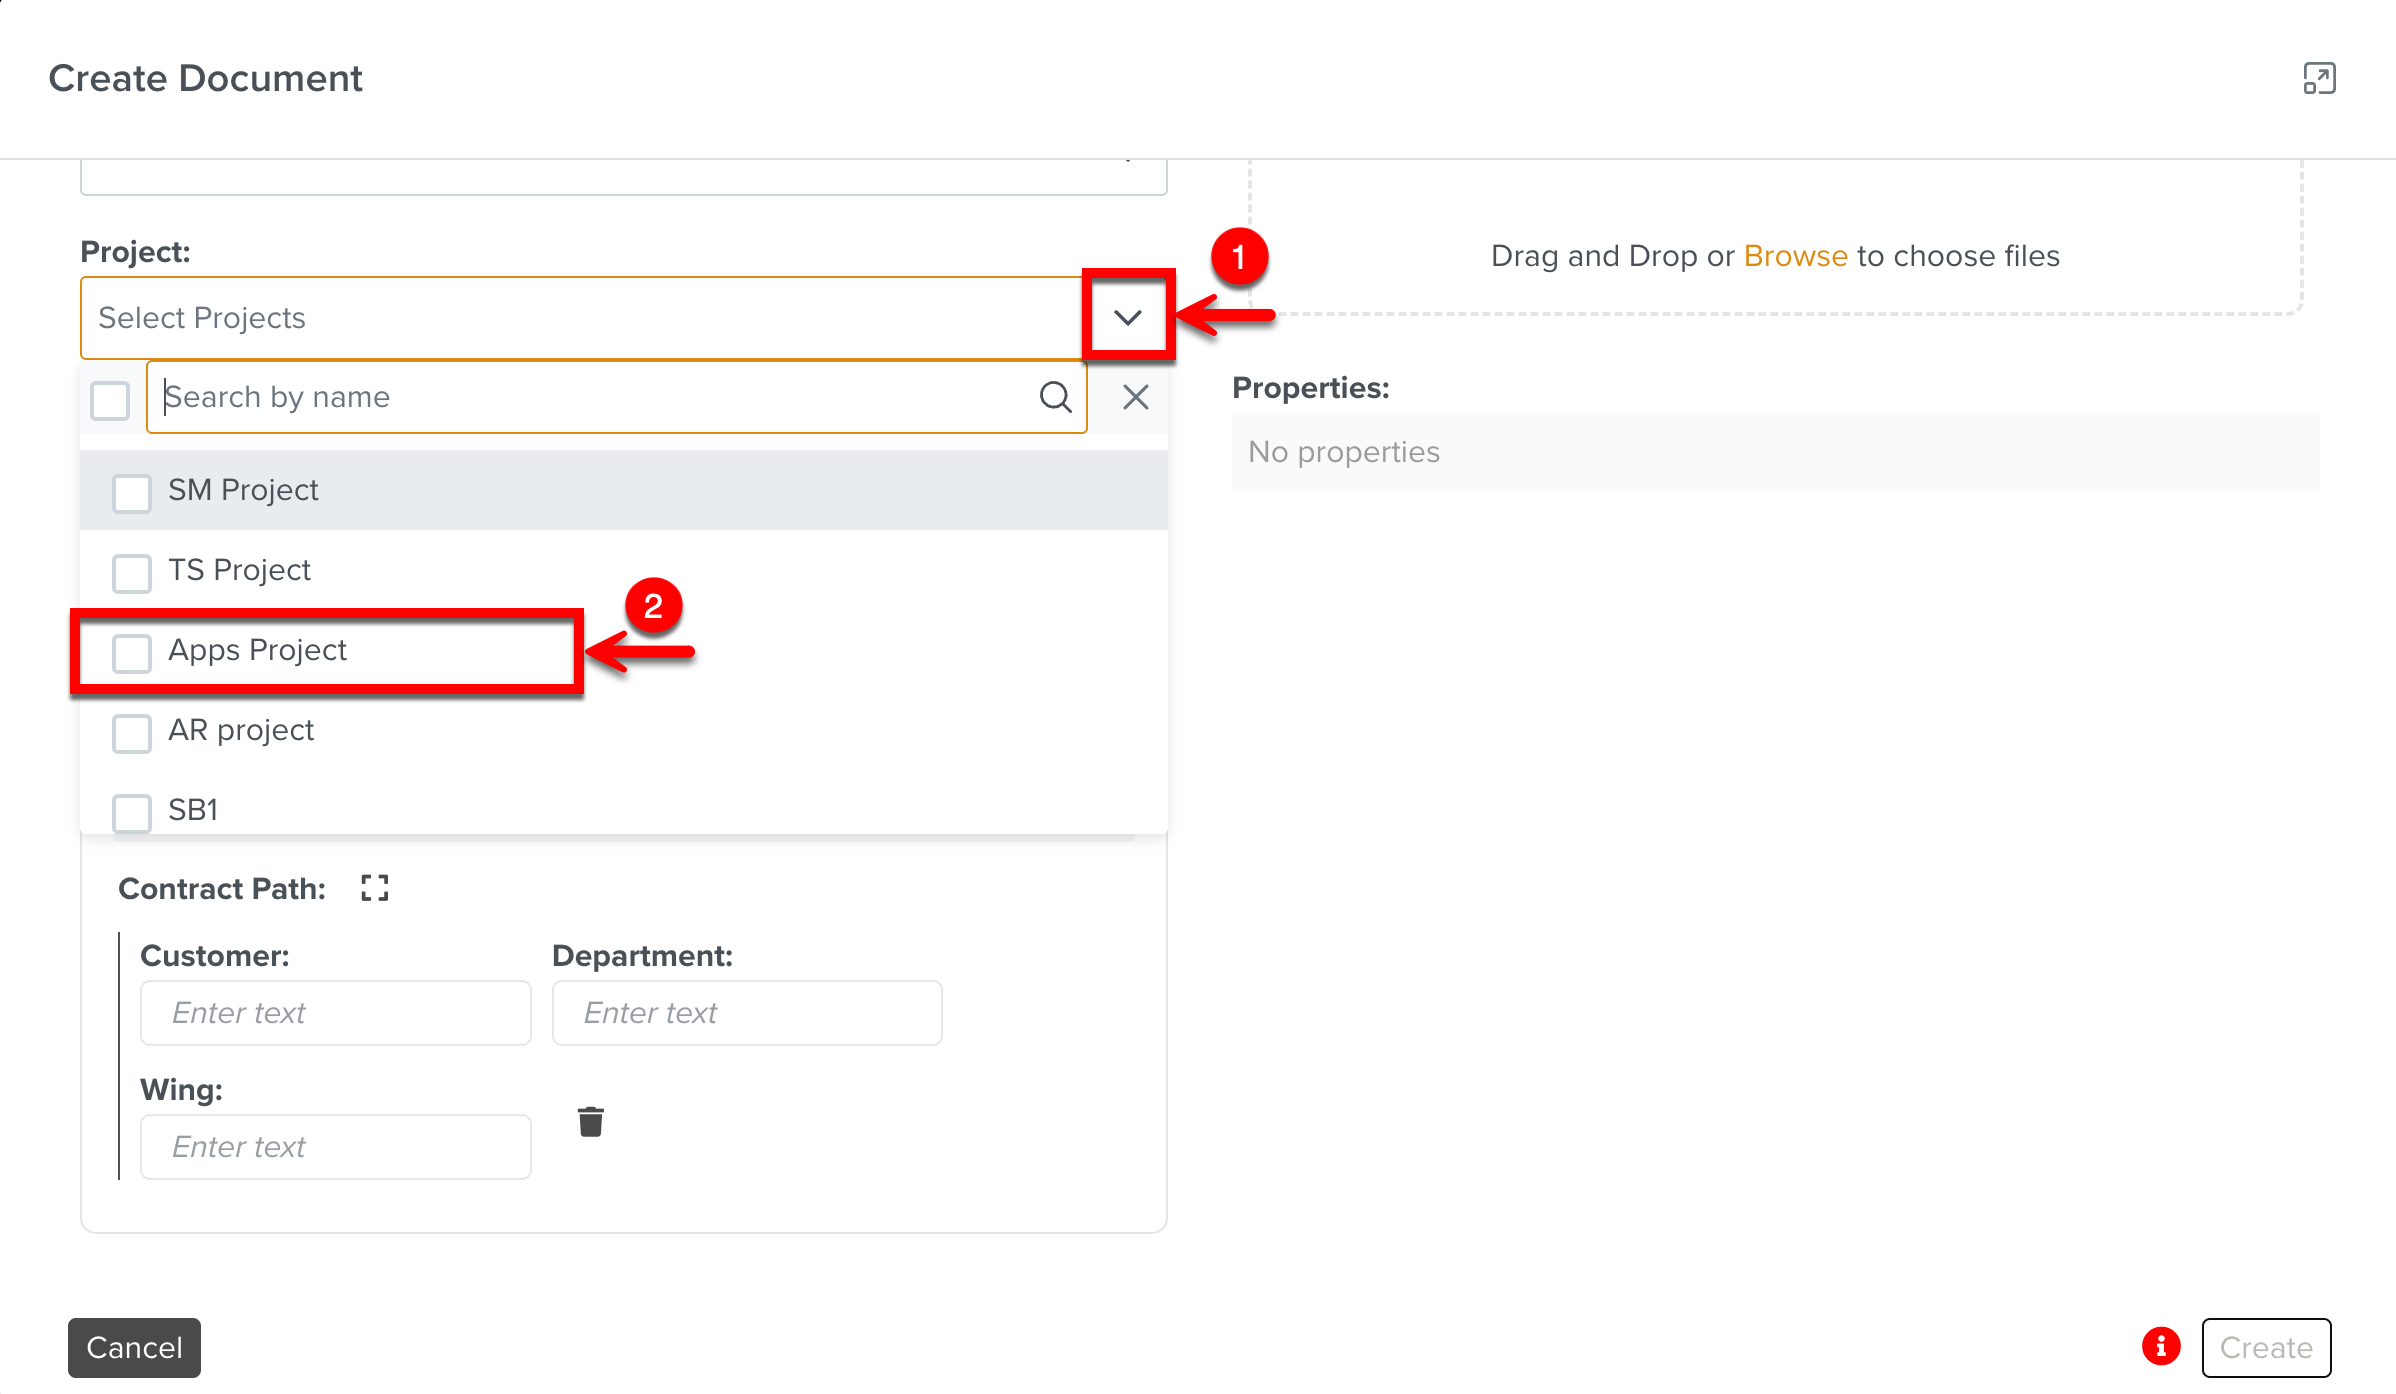Toggle the select-all projects checkbox
This screenshot has height=1394, width=2396.
pyautogui.click(x=110, y=400)
